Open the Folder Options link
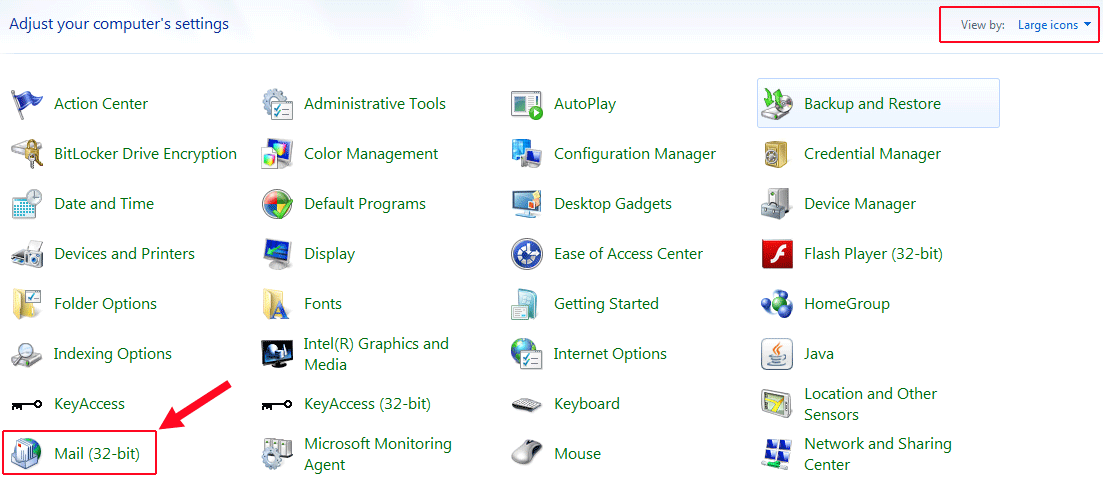 (x=106, y=304)
